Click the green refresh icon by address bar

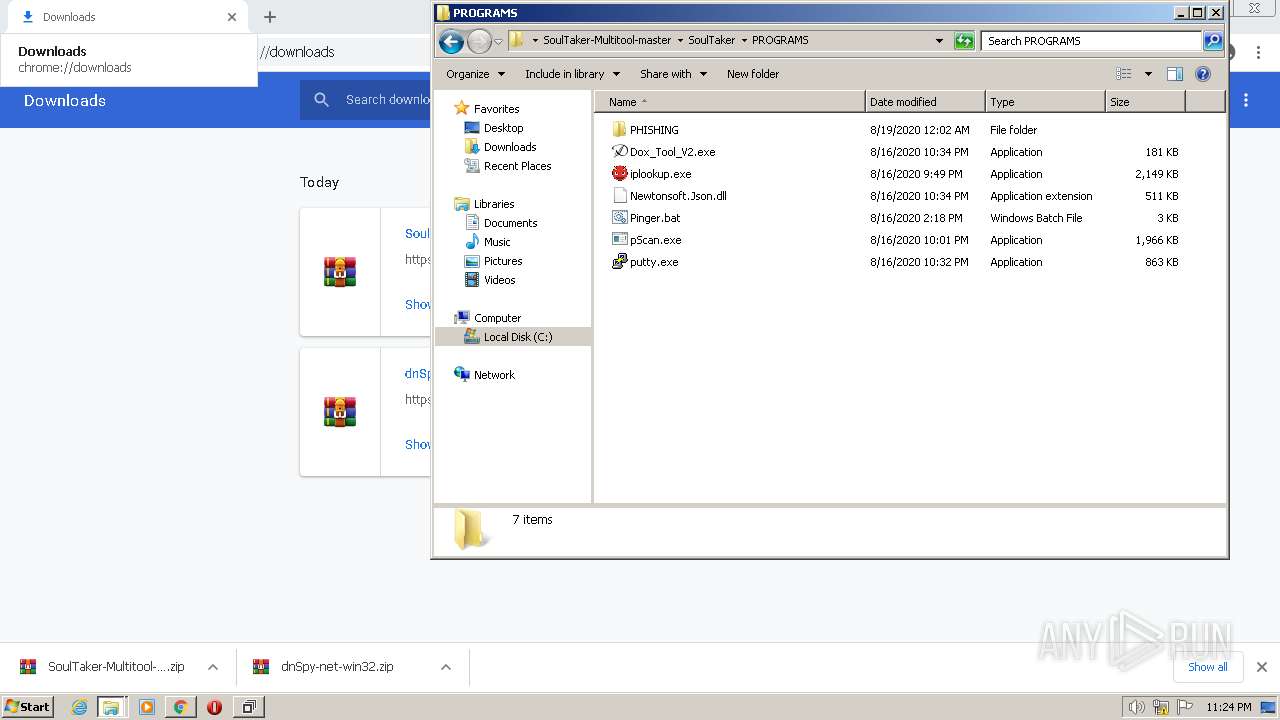[964, 41]
